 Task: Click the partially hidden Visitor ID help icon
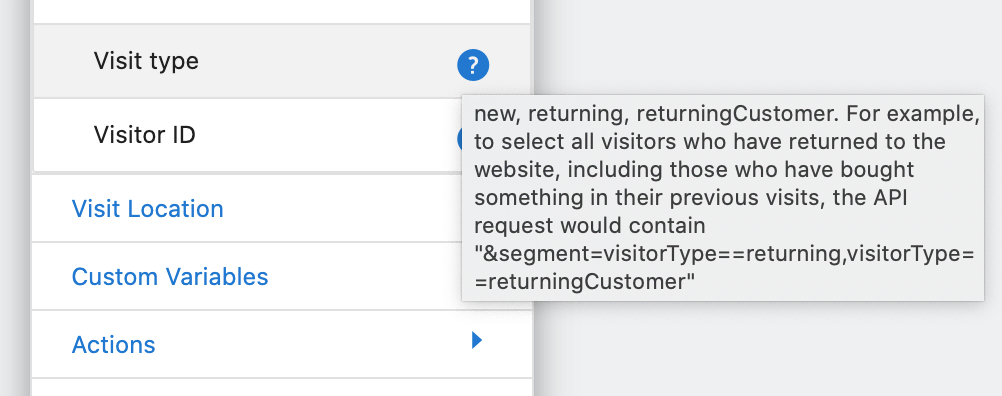click(459, 137)
